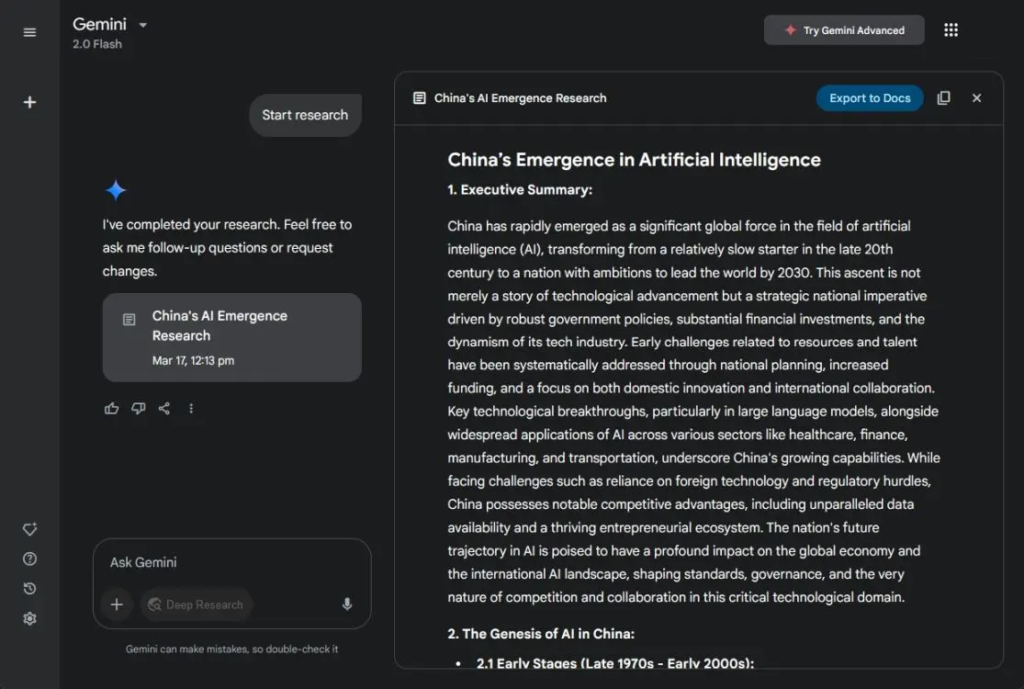
Task: Open Settings from the sidebar
Action: [x=29, y=619]
